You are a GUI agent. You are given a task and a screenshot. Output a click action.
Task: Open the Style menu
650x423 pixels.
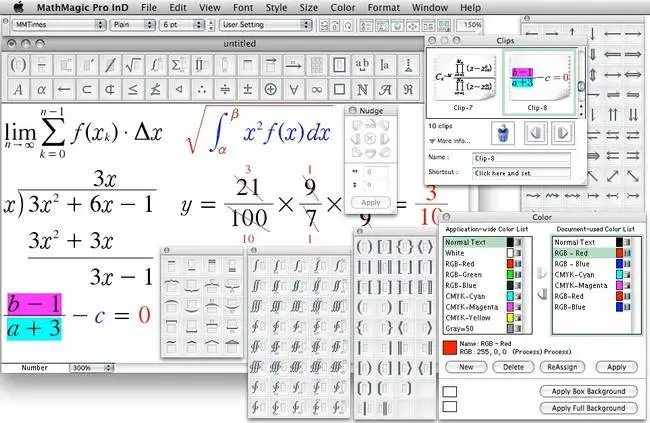coord(276,7)
